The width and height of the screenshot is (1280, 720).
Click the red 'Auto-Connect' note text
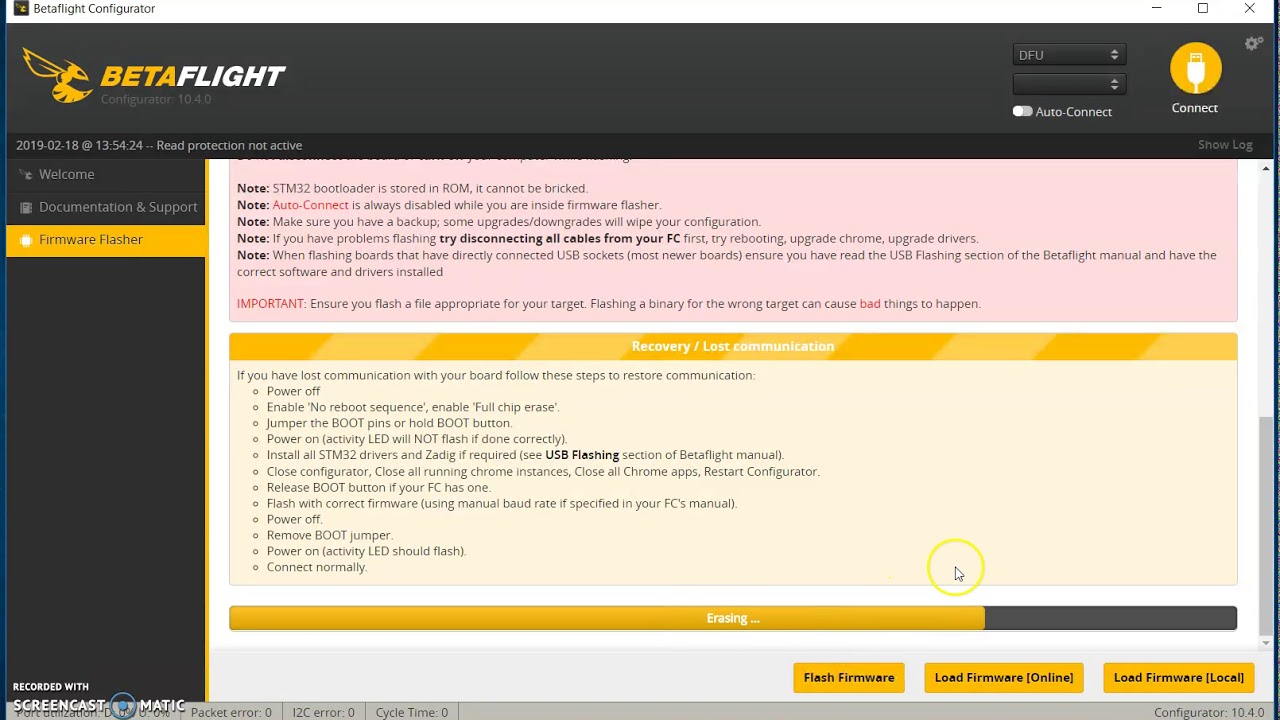click(x=310, y=205)
